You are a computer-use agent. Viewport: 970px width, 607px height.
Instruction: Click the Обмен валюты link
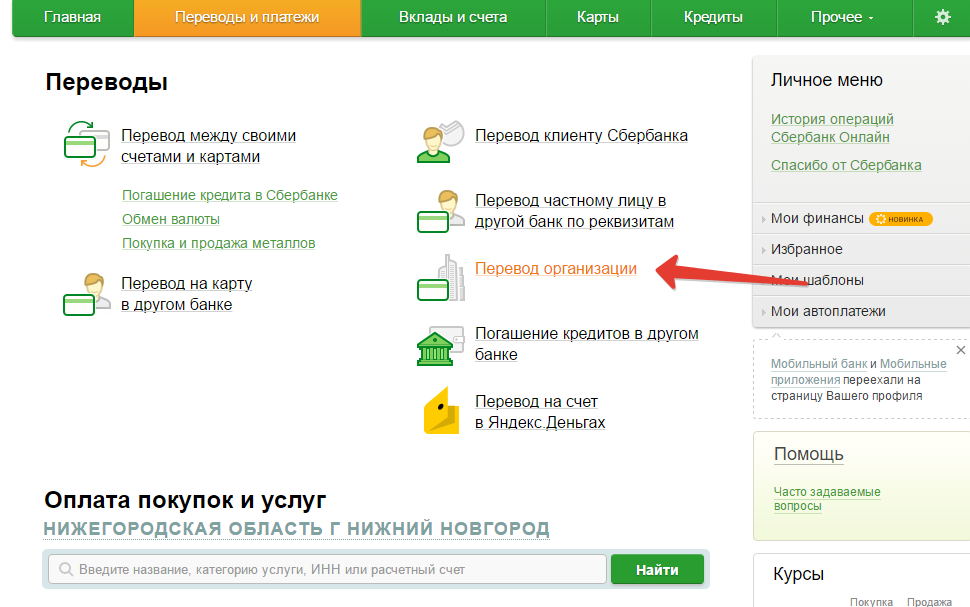pyautogui.click(x=171, y=219)
